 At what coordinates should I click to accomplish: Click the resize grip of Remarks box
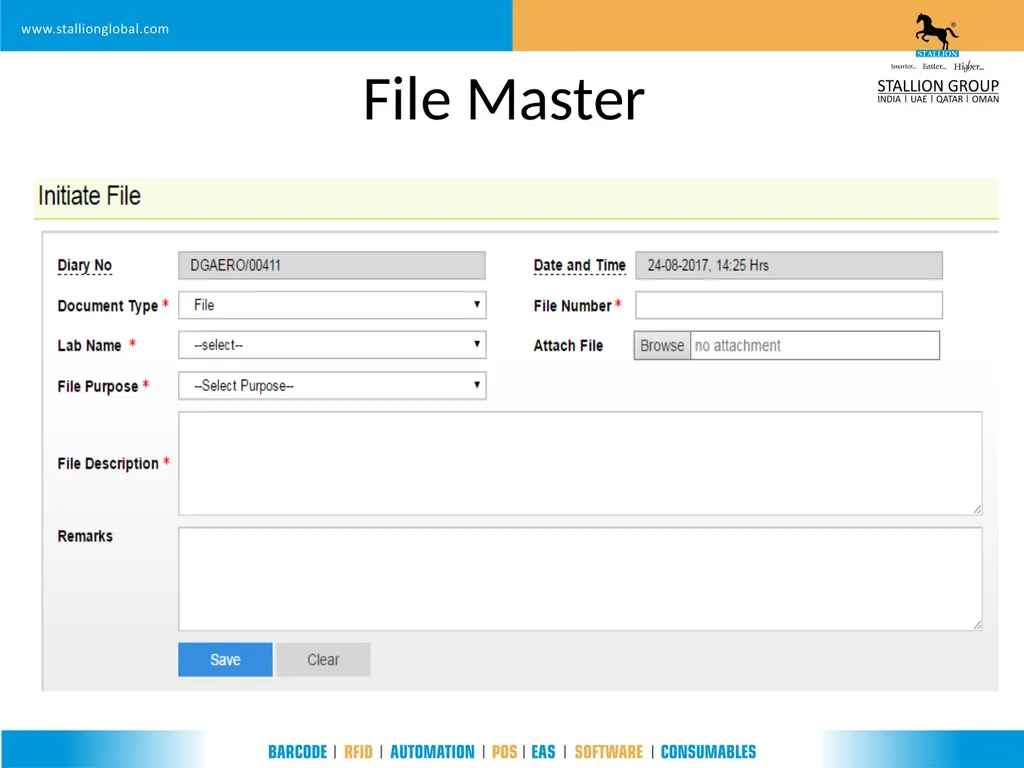coord(977,625)
